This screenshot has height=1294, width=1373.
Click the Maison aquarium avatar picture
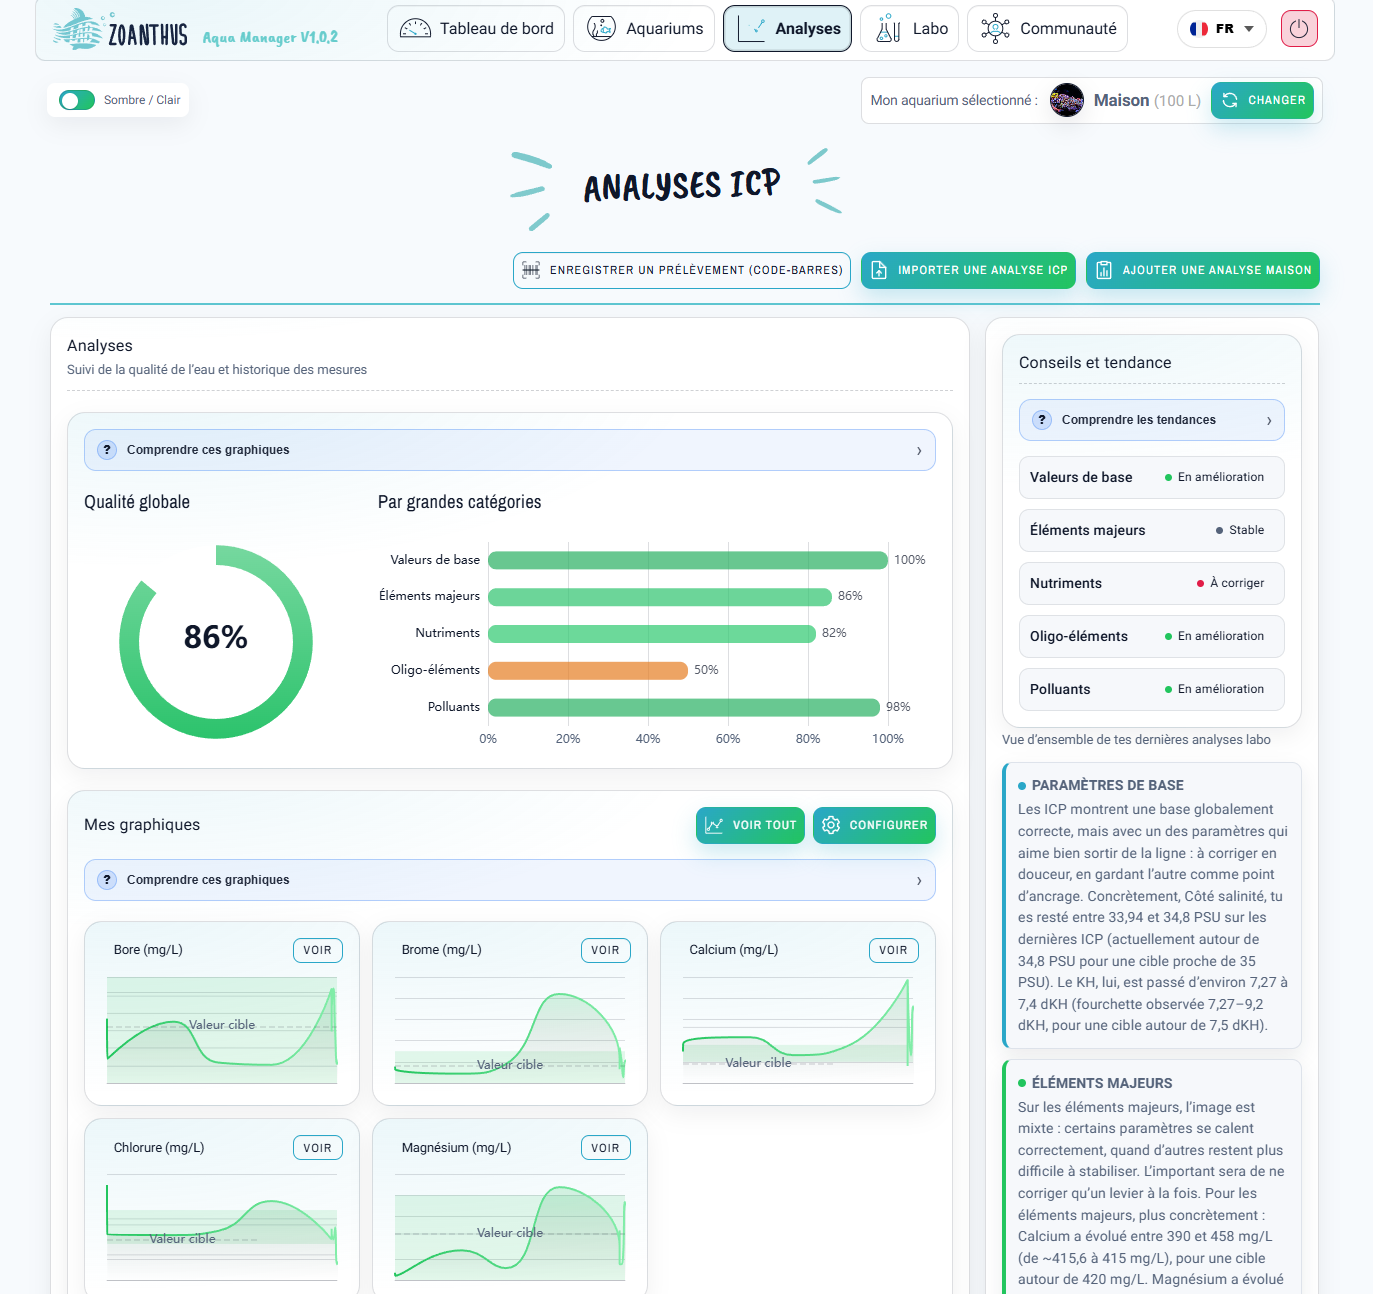point(1067,100)
